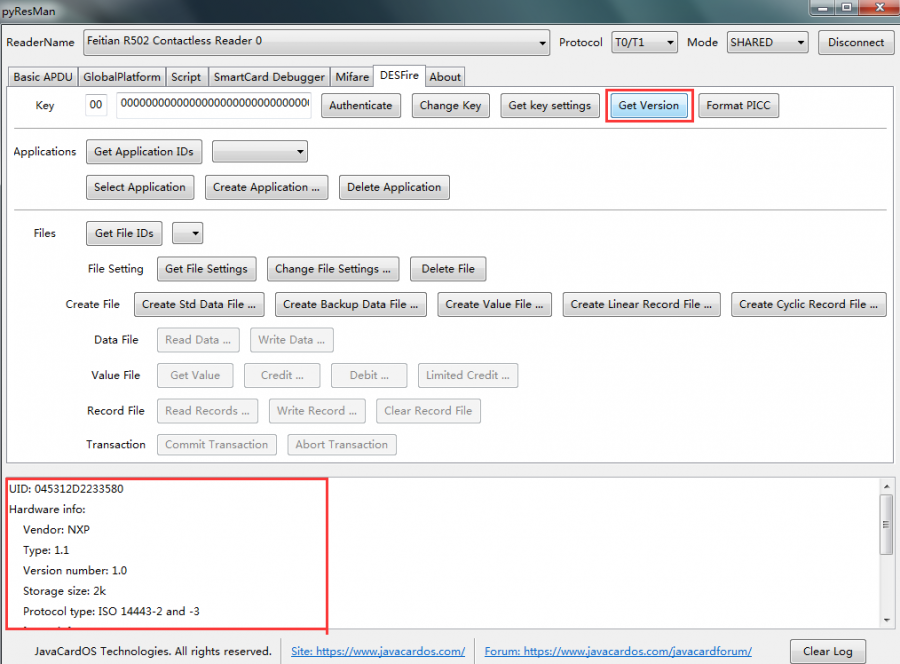
Task: Switch to the Mifare tab
Action: (352, 77)
